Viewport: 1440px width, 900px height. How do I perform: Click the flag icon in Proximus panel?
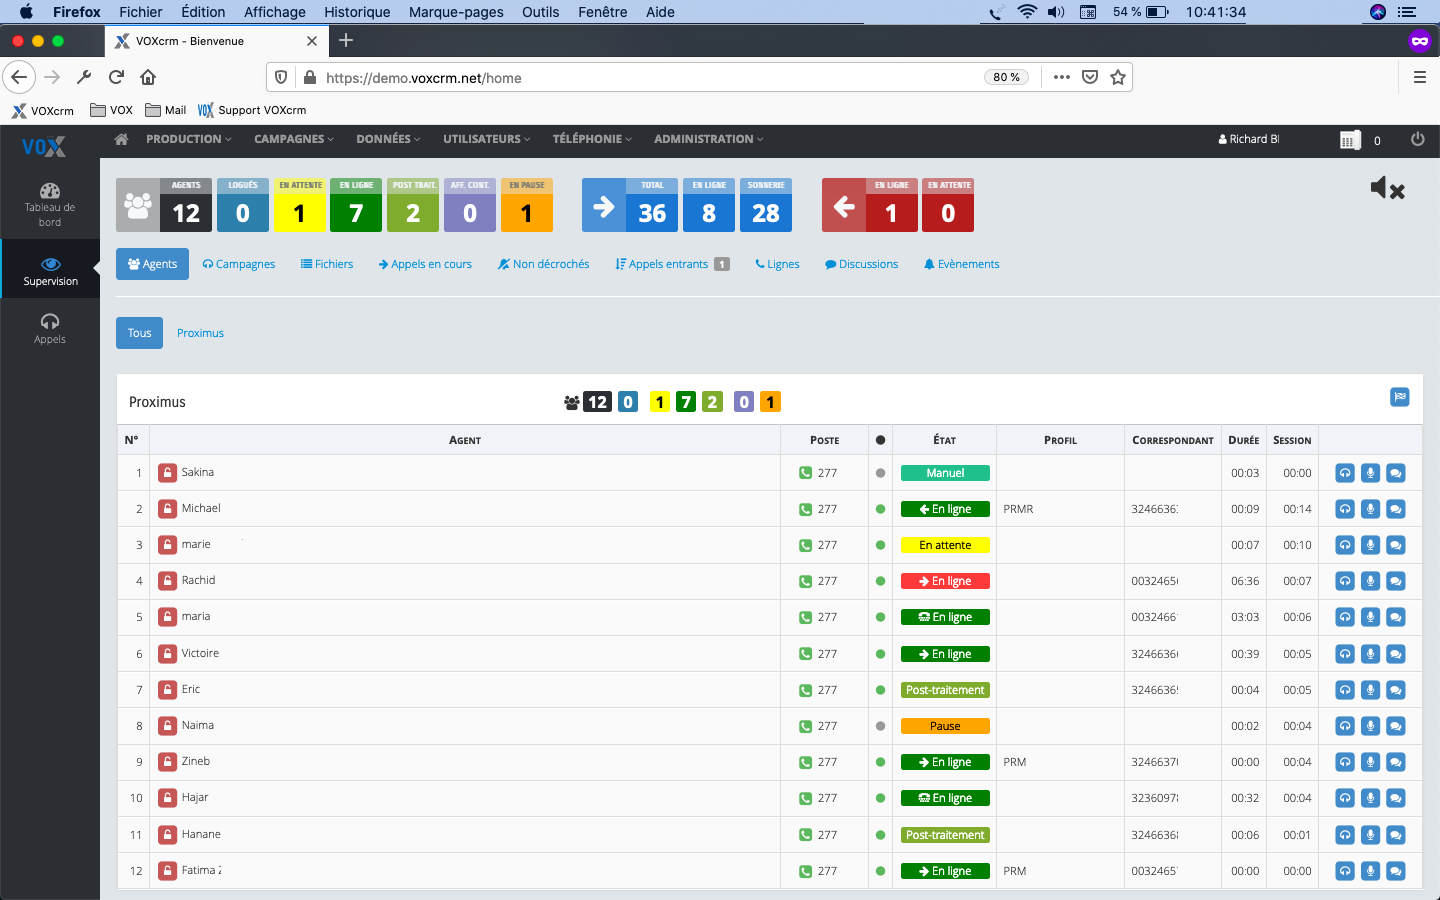click(1400, 397)
